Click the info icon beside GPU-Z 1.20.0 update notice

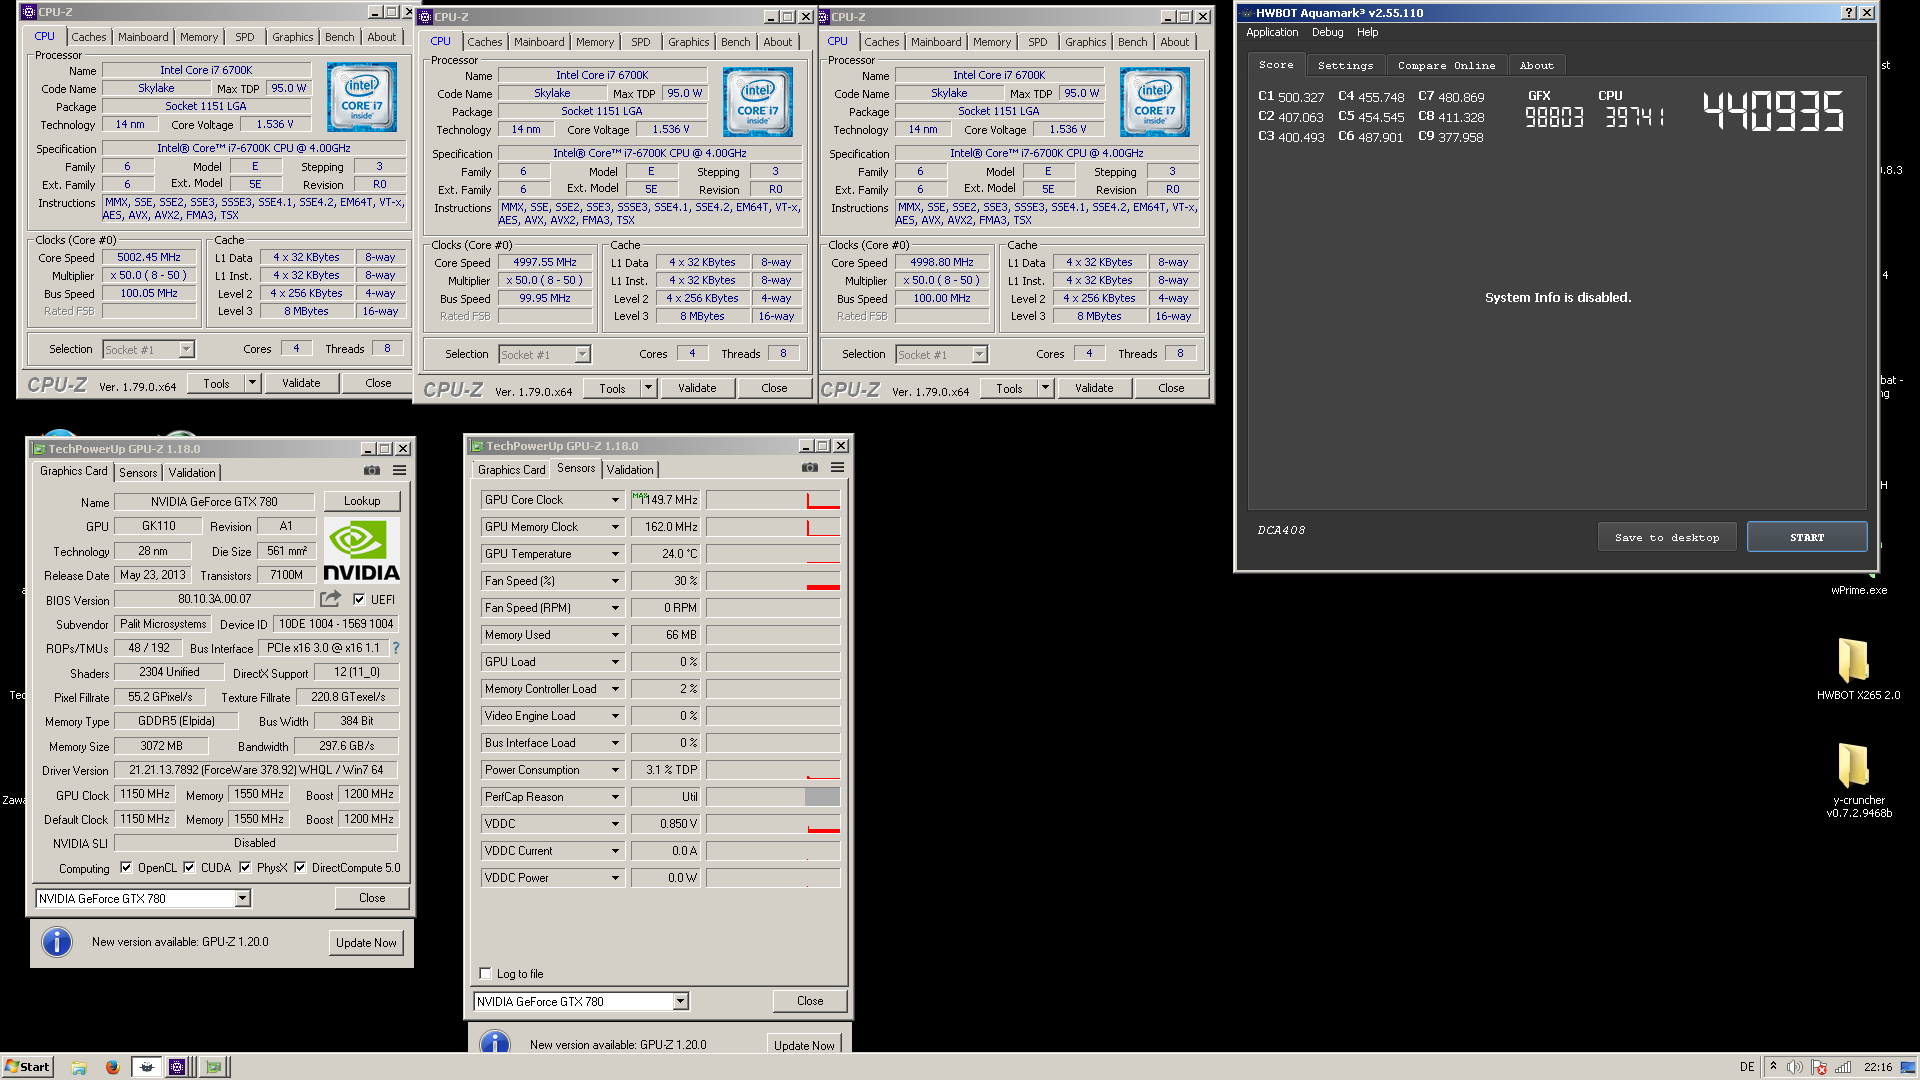coord(57,942)
